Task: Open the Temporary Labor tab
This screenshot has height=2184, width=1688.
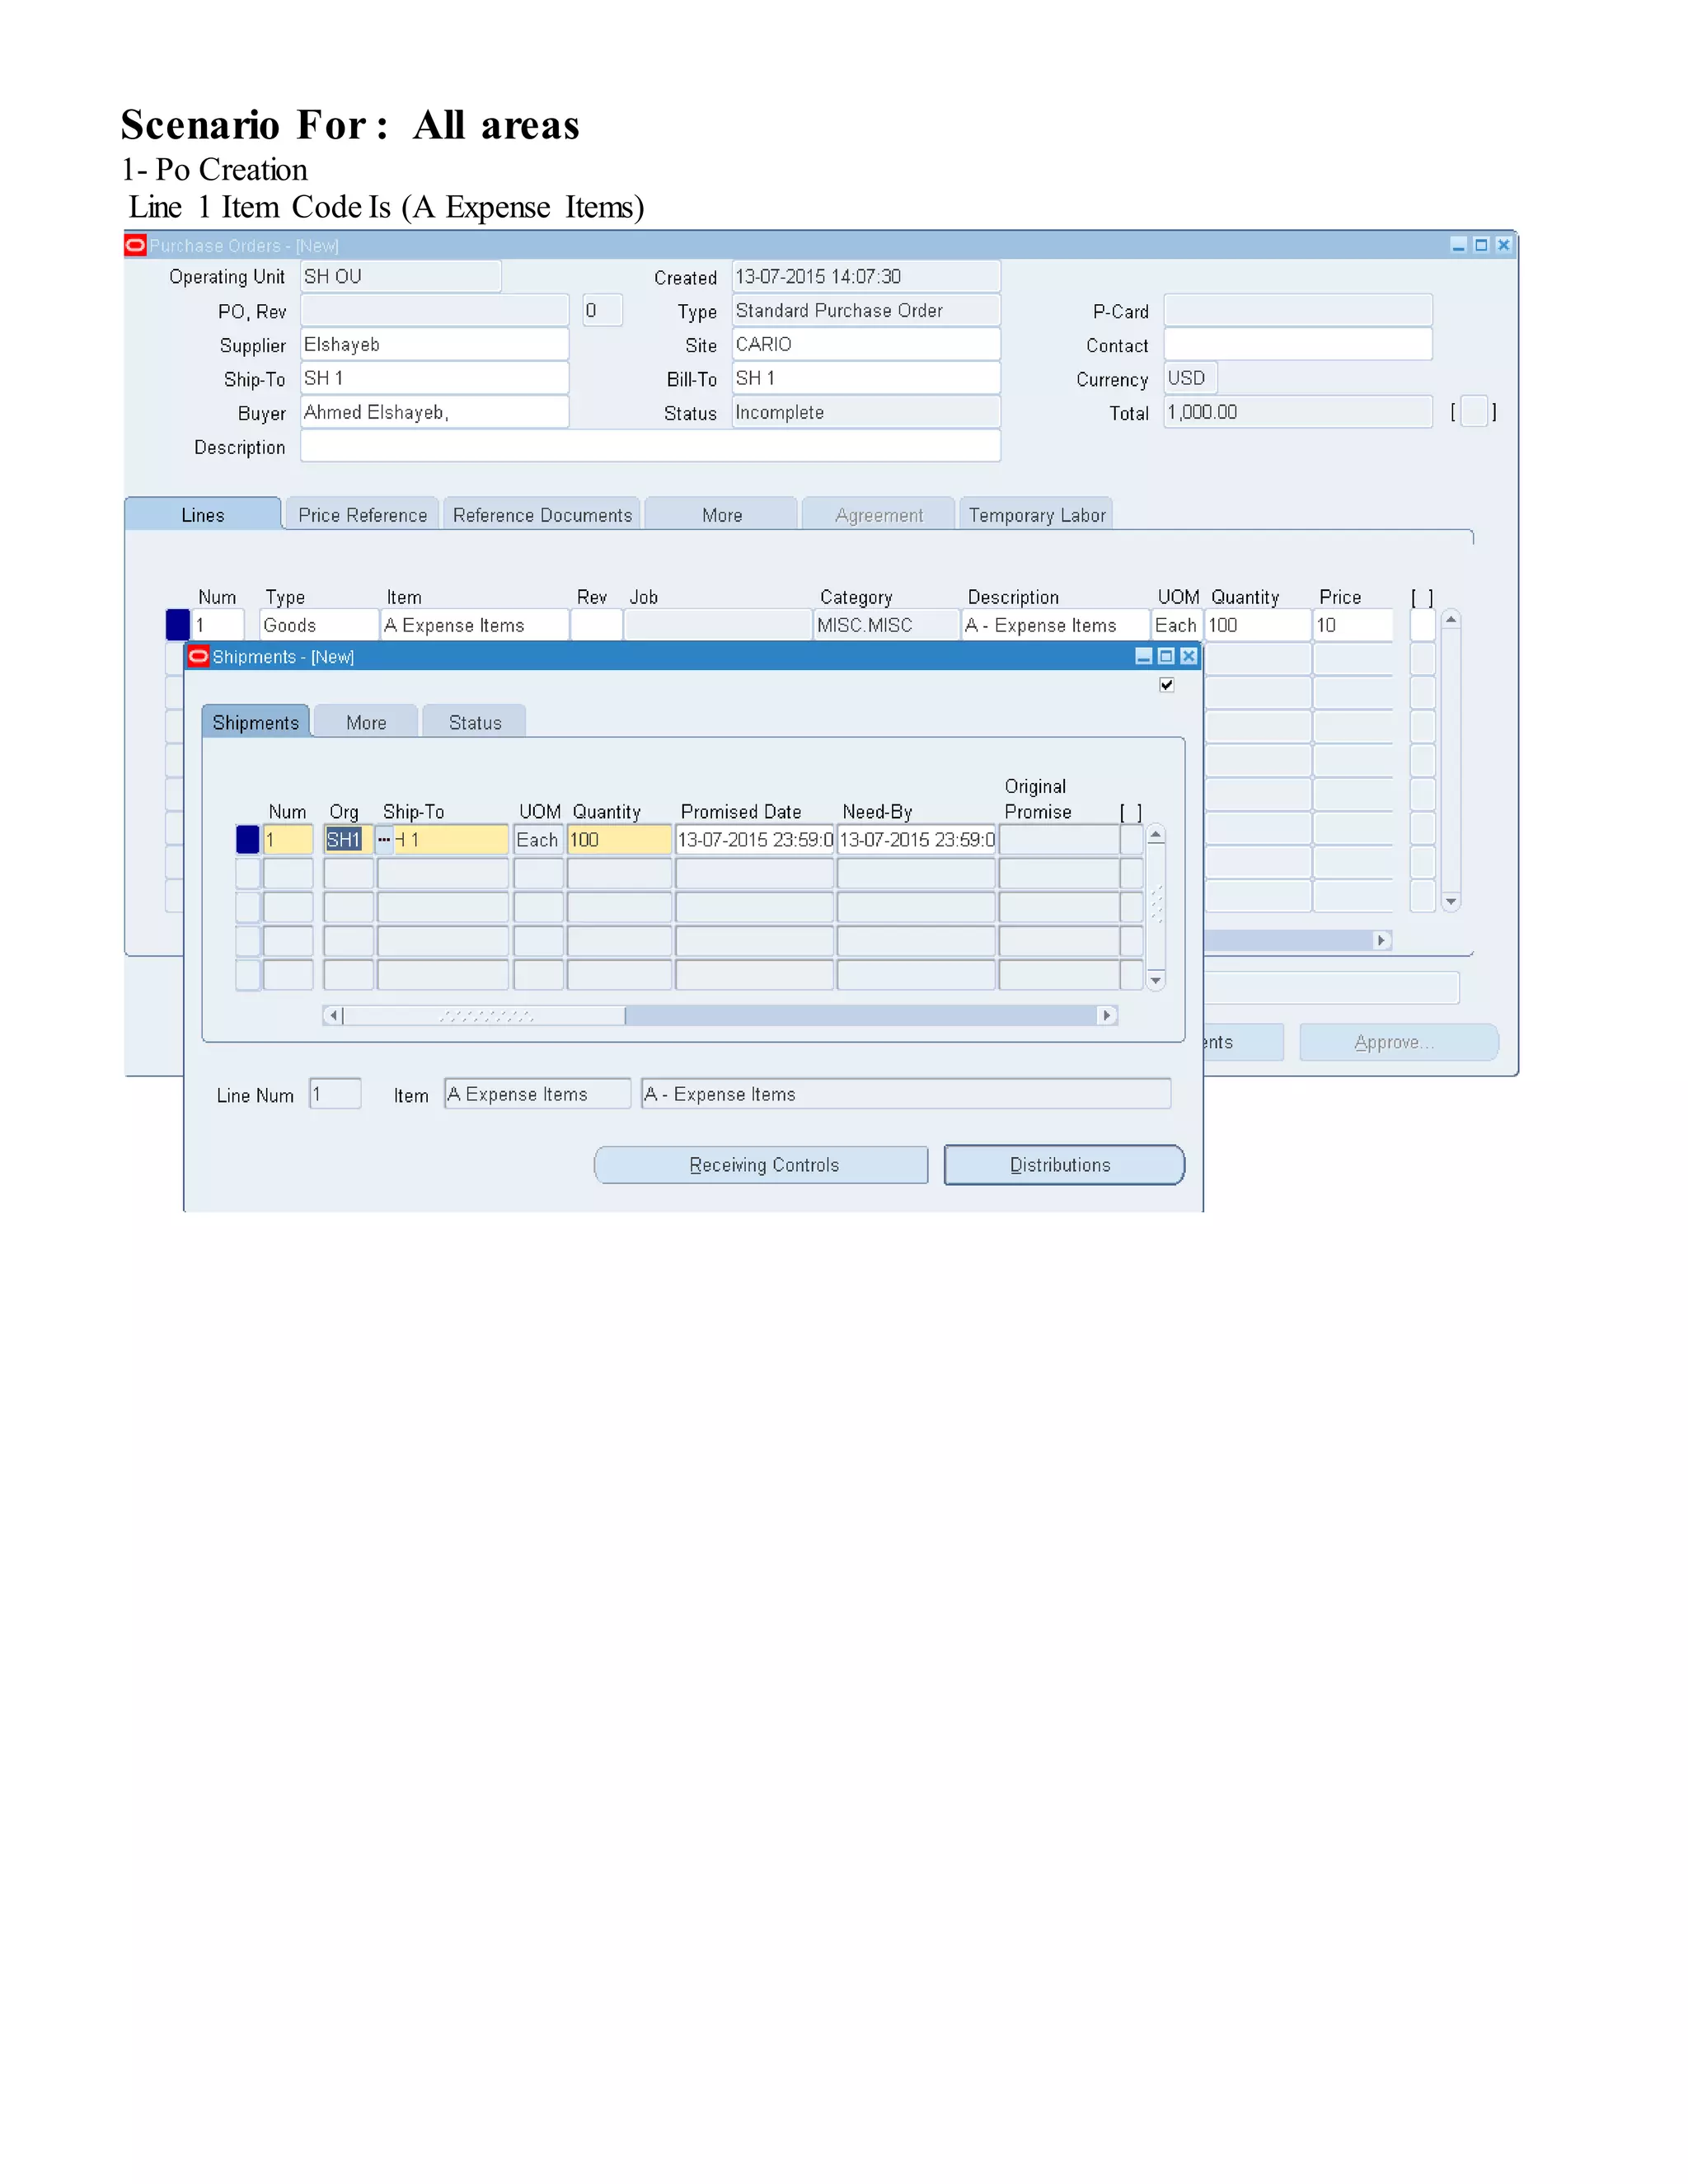Action: (1036, 514)
